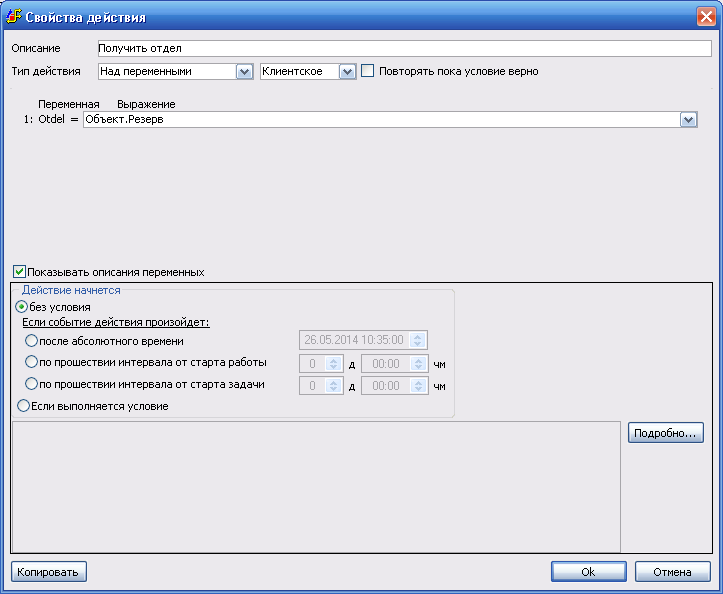This screenshot has height=594, width=723.
Task: Open the 'Клиентское' dropdown
Action: pyautogui.click(x=347, y=71)
